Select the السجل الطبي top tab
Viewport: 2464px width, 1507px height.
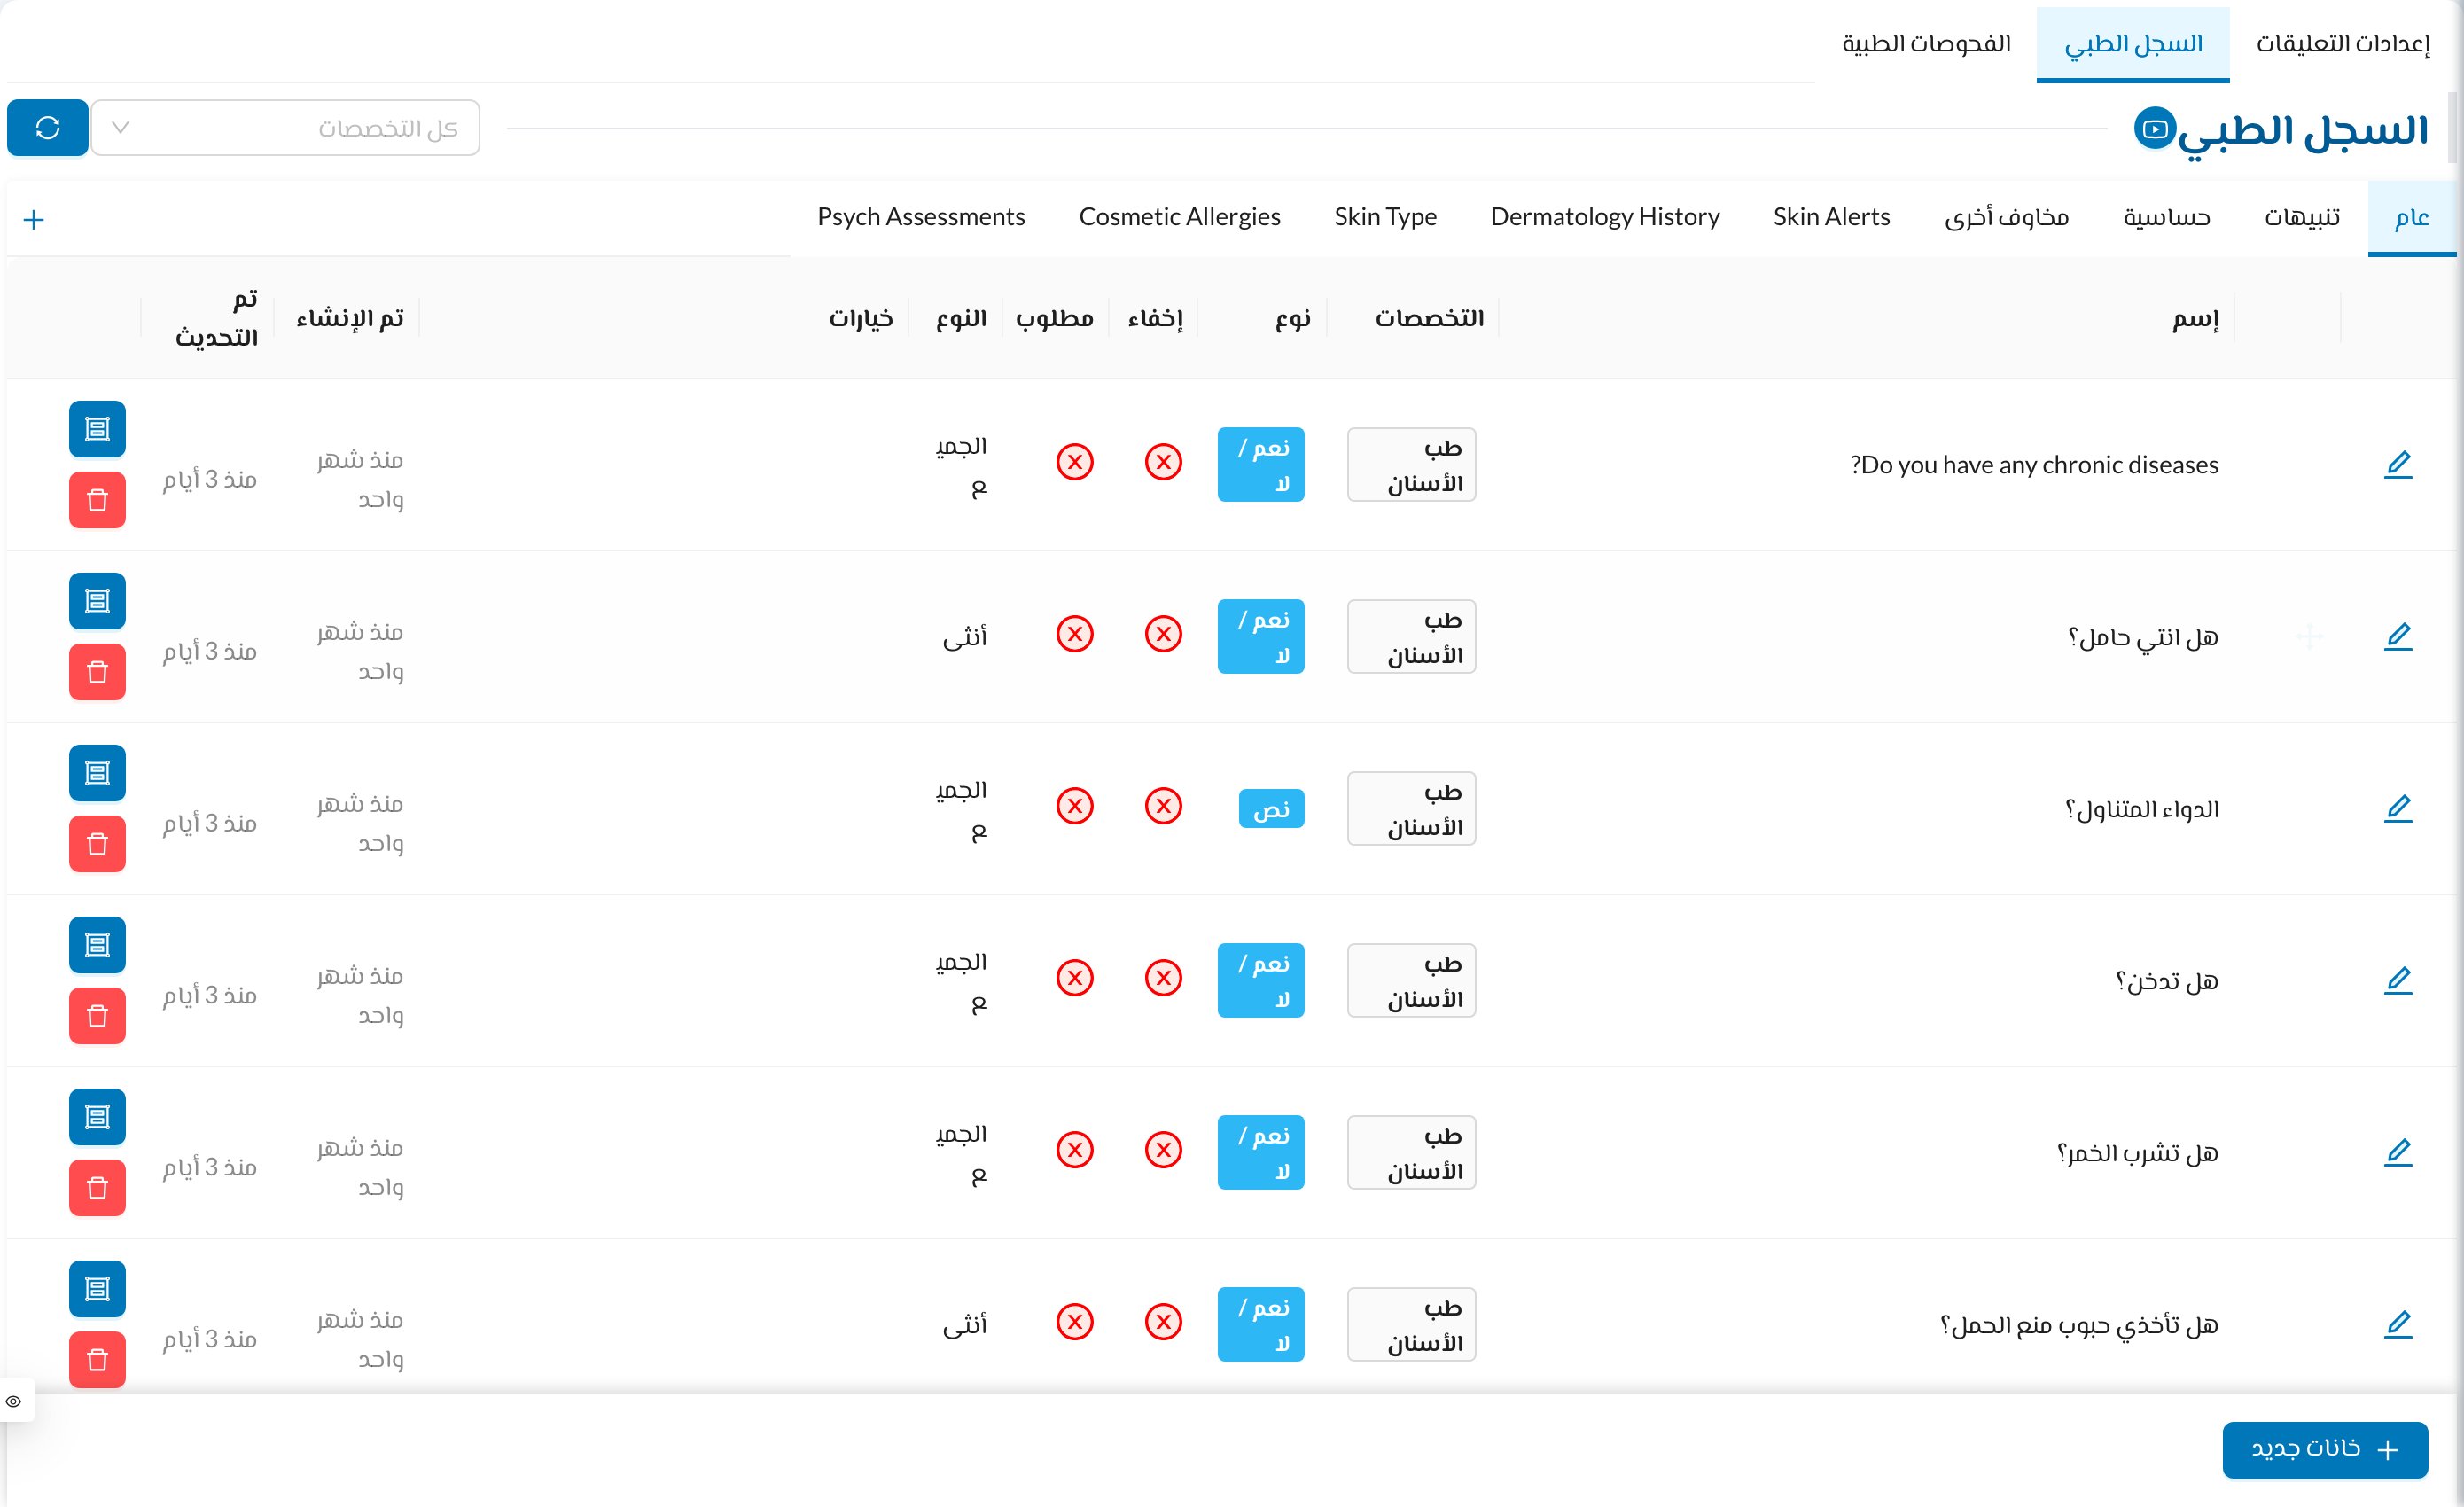(2133, 44)
